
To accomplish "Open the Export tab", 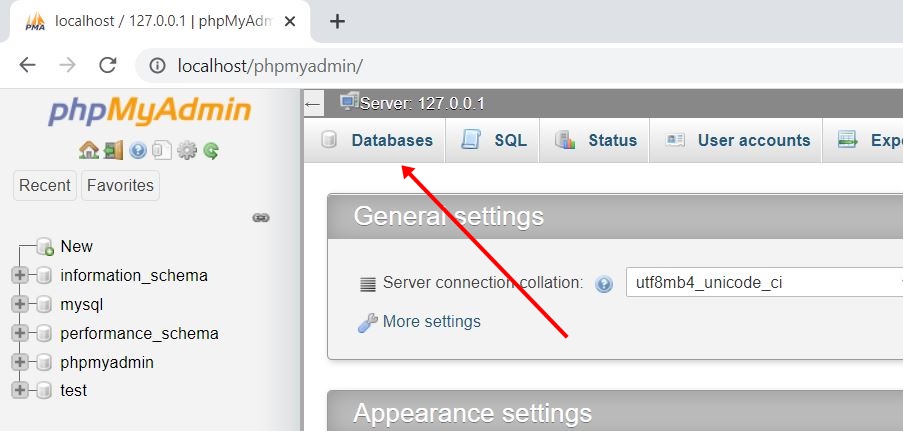I will point(863,141).
